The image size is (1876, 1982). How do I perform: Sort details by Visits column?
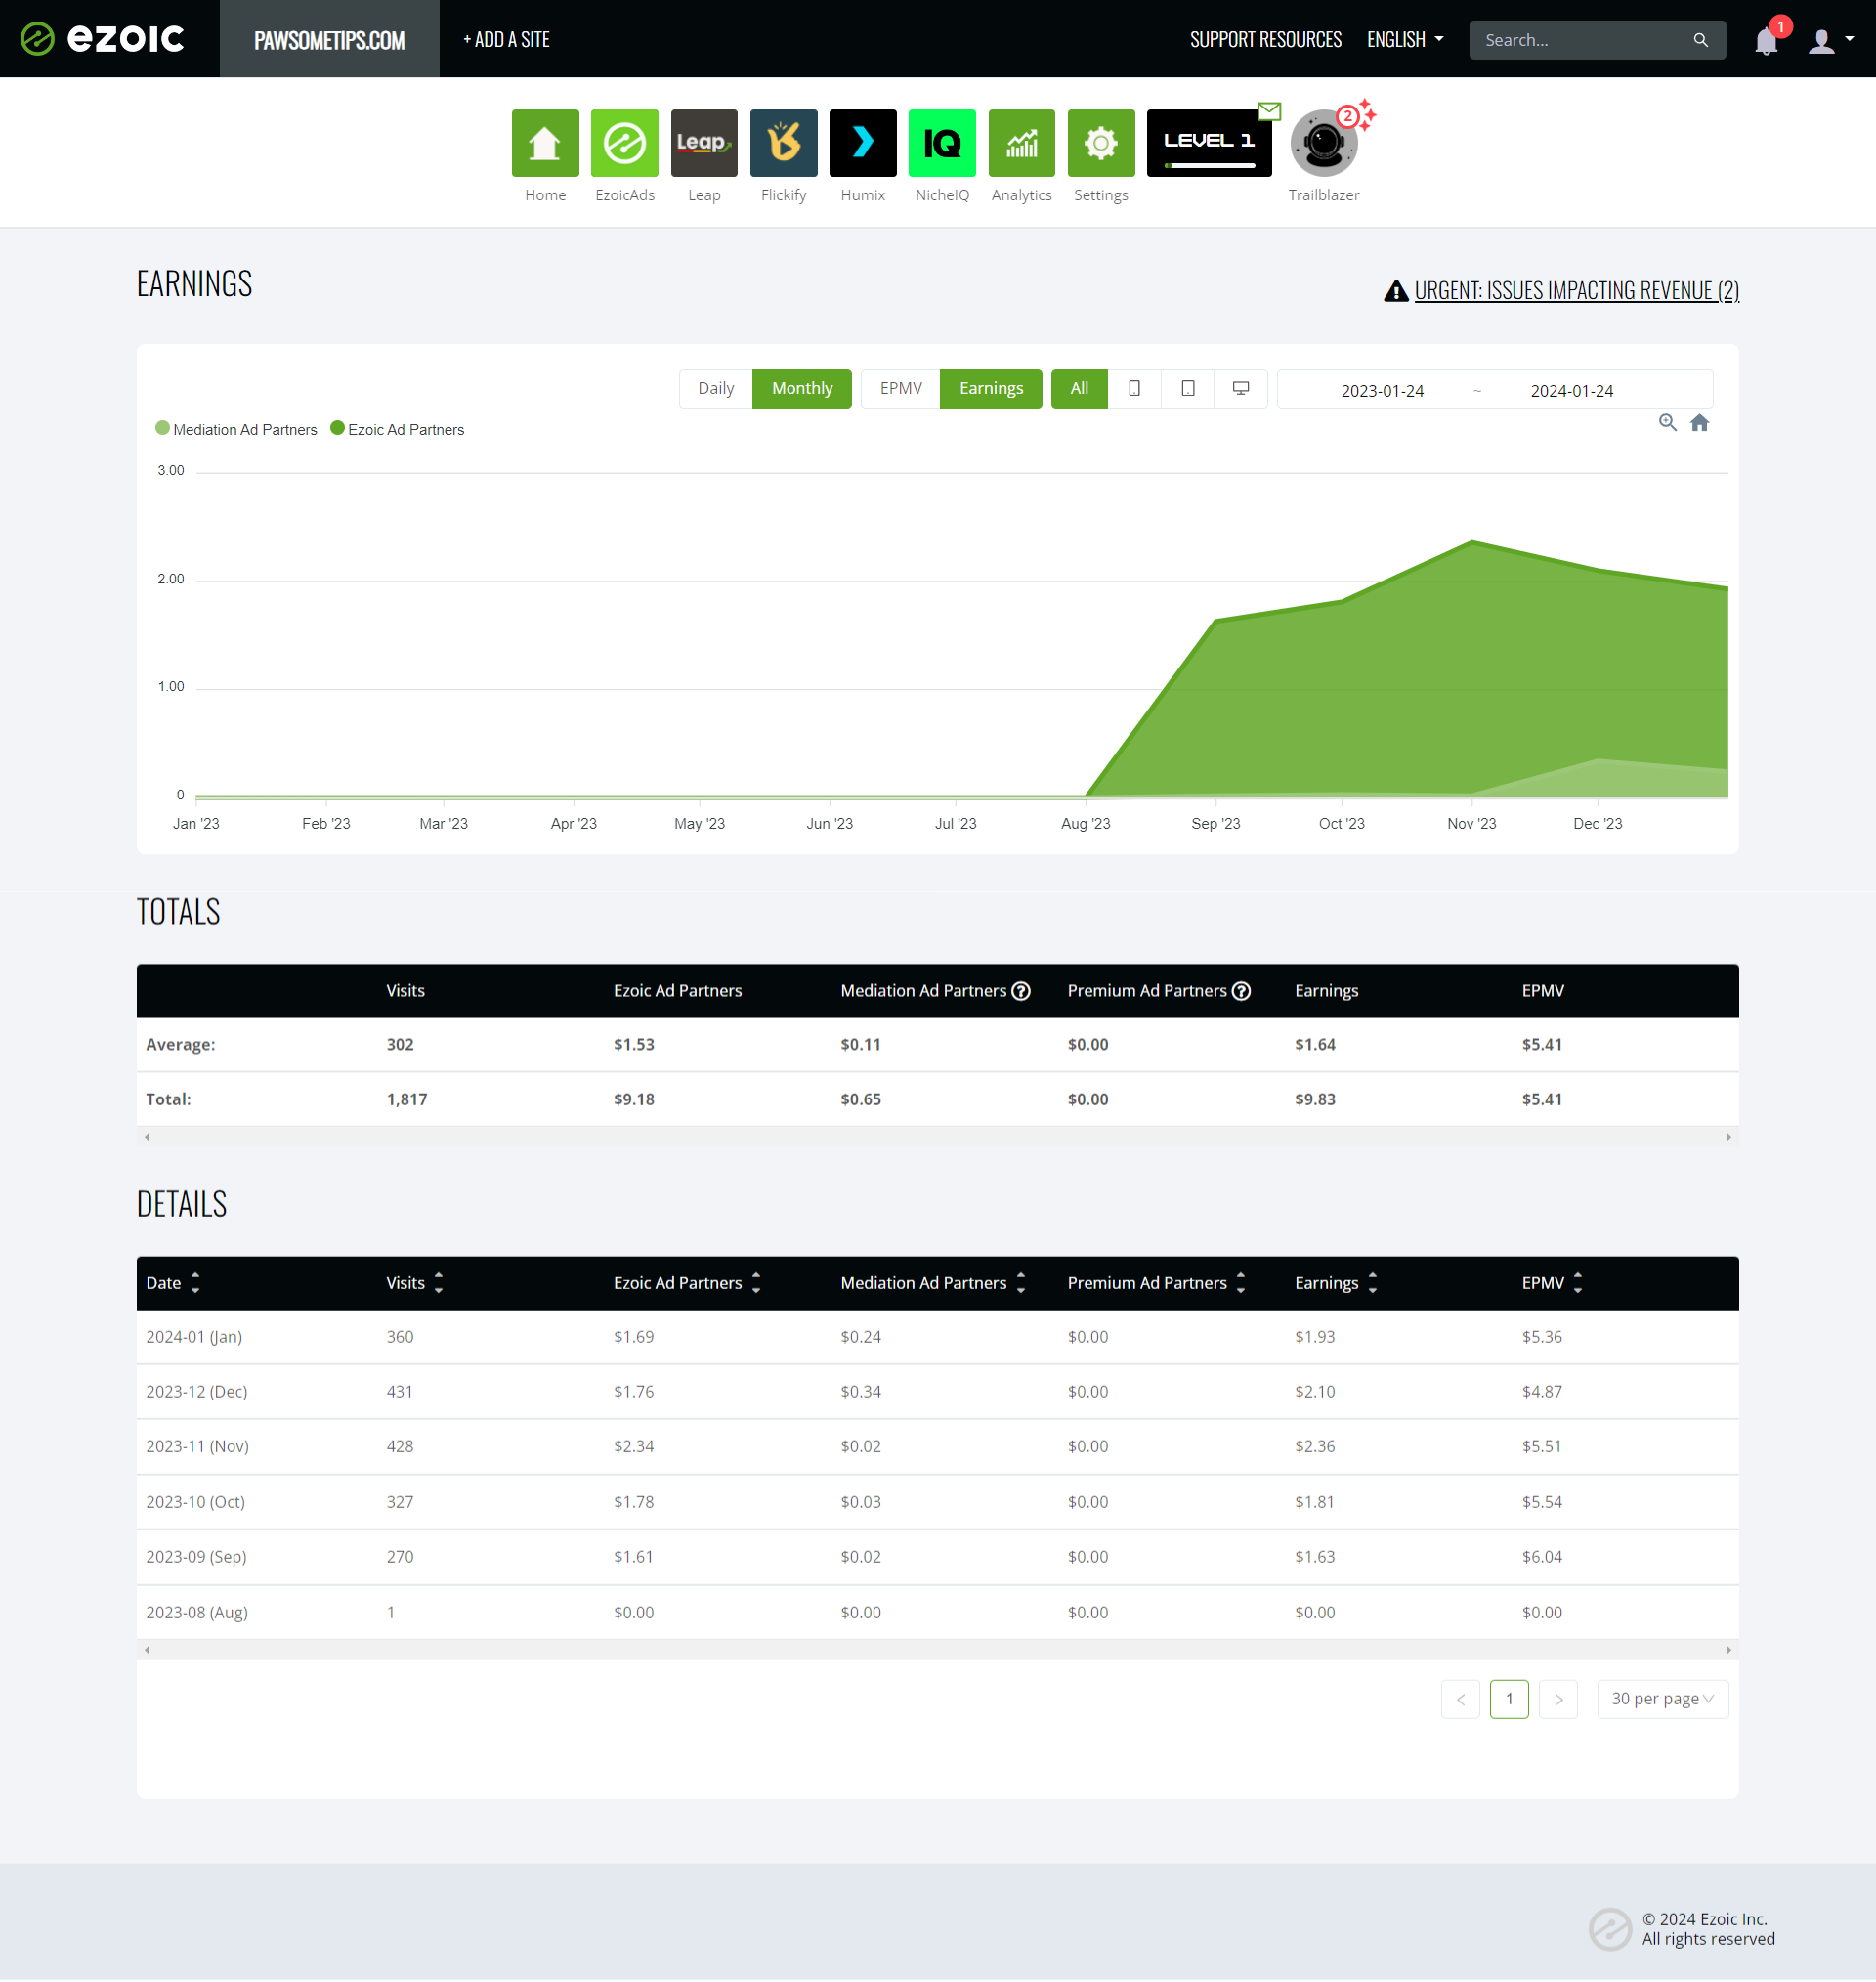[x=415, y=1283]
